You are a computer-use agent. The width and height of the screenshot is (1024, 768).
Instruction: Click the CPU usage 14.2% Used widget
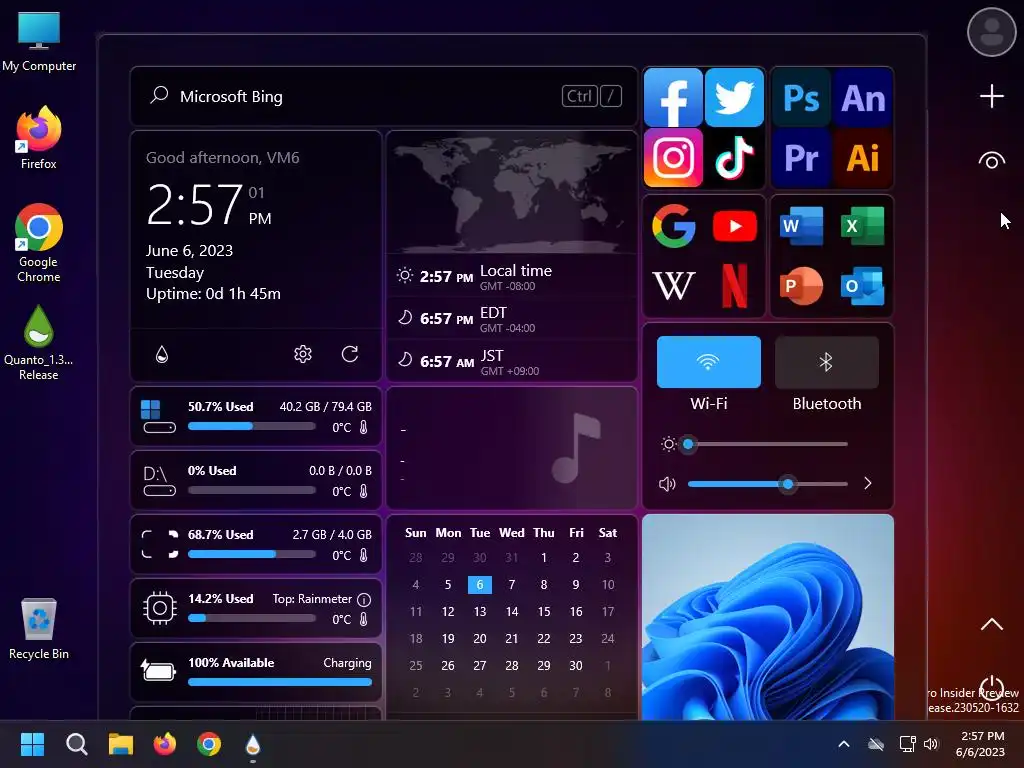(x=256, y=608)
